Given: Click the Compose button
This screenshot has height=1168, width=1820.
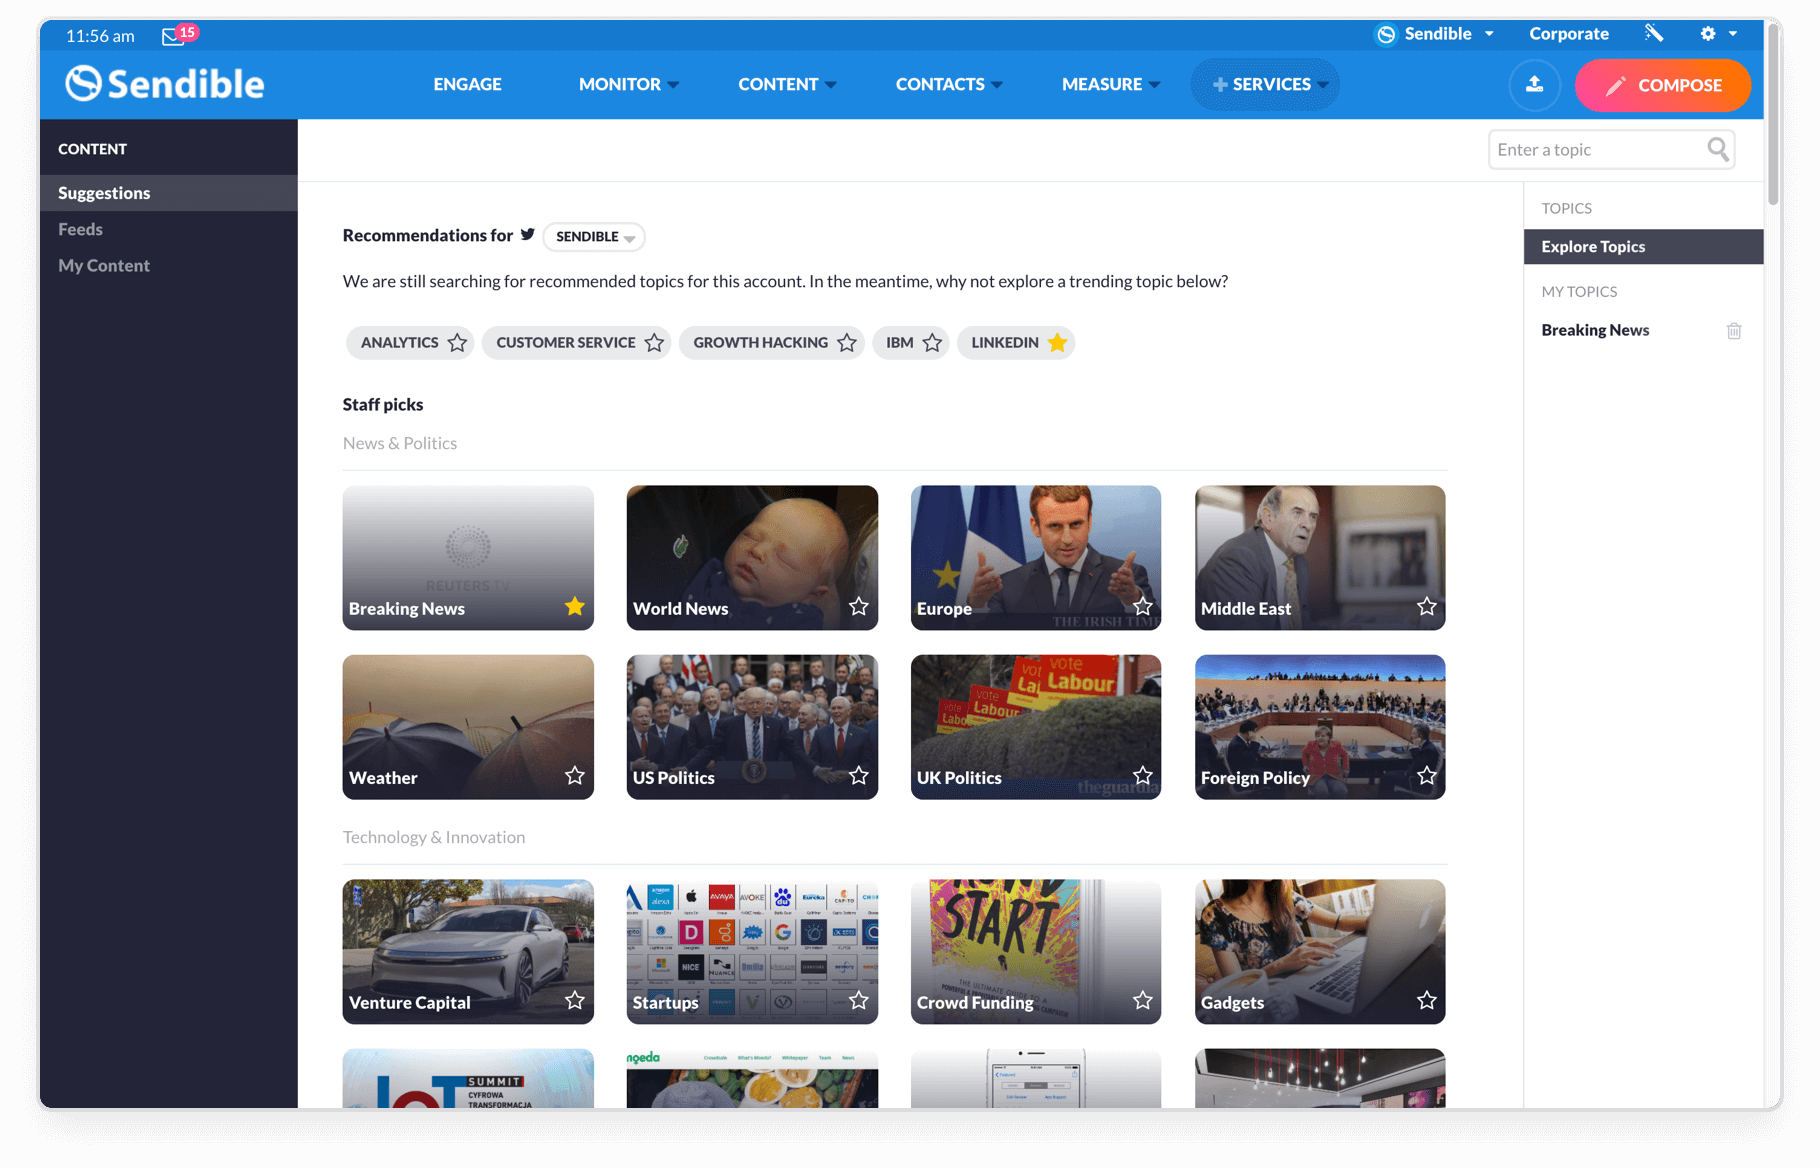Looking at the screenshot, I should click(1663, 85).
